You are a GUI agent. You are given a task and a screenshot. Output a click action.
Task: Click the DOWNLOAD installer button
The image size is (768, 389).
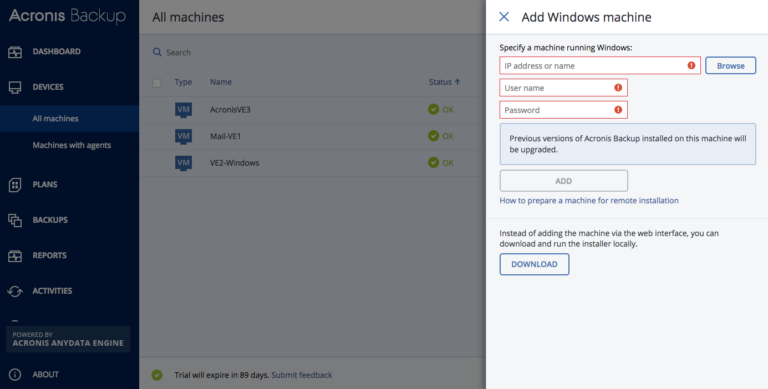pyautogui.click(x=534, y=264)
